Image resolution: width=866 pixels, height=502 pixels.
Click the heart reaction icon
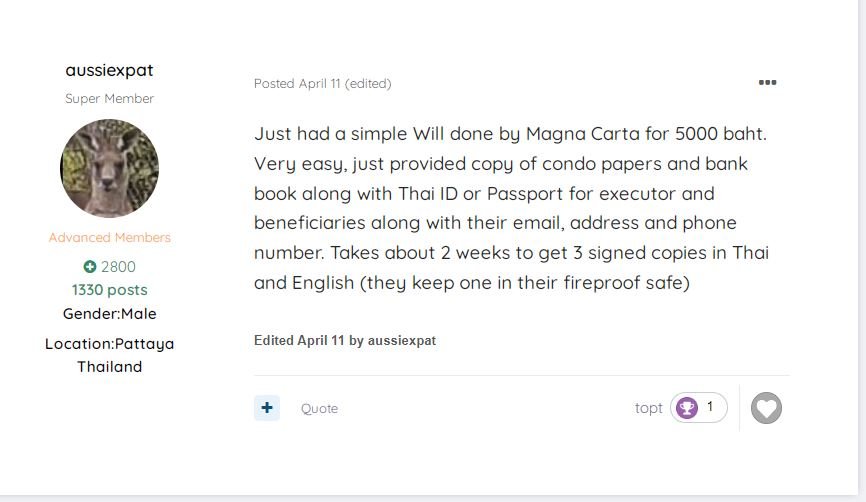[x=767, y=408]
